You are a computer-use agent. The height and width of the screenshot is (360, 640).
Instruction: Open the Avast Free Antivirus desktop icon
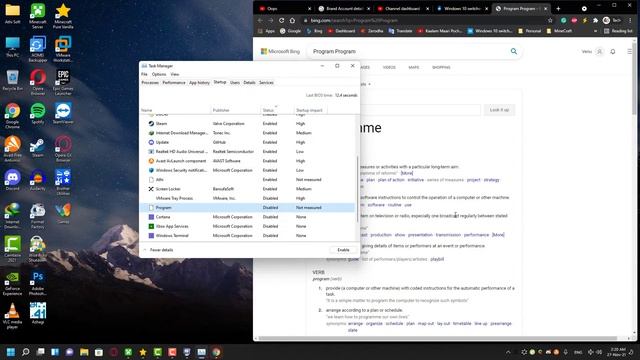click(12, 149)
